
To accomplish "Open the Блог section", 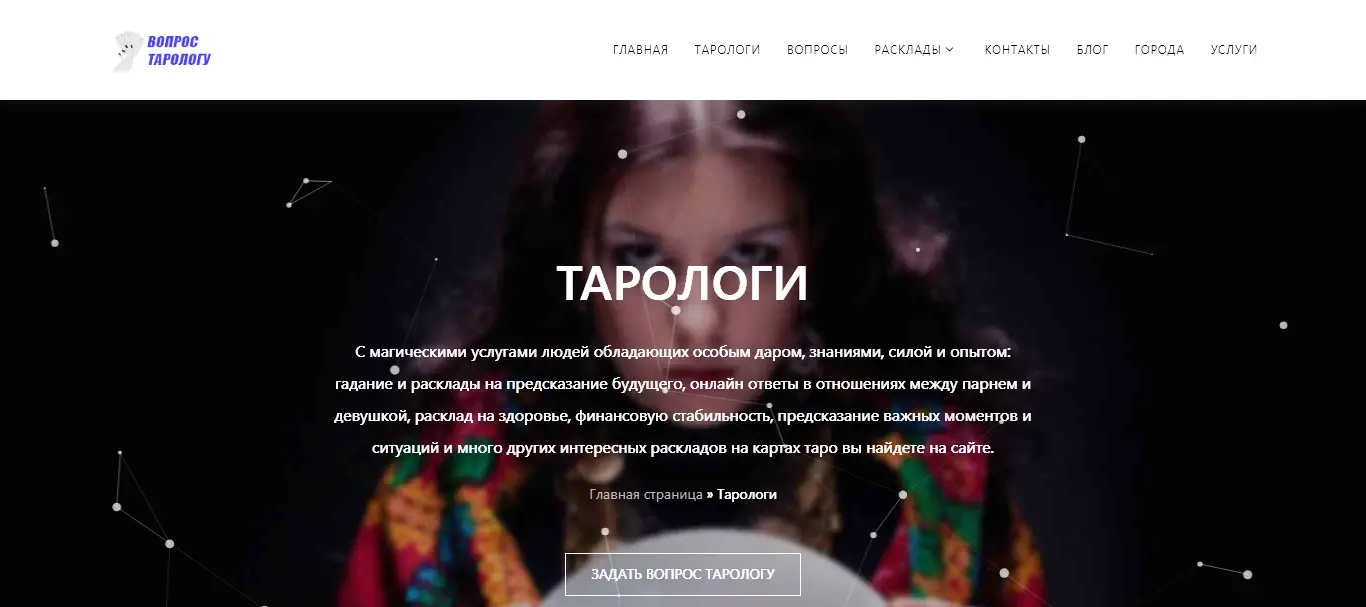I will 1092,50.
